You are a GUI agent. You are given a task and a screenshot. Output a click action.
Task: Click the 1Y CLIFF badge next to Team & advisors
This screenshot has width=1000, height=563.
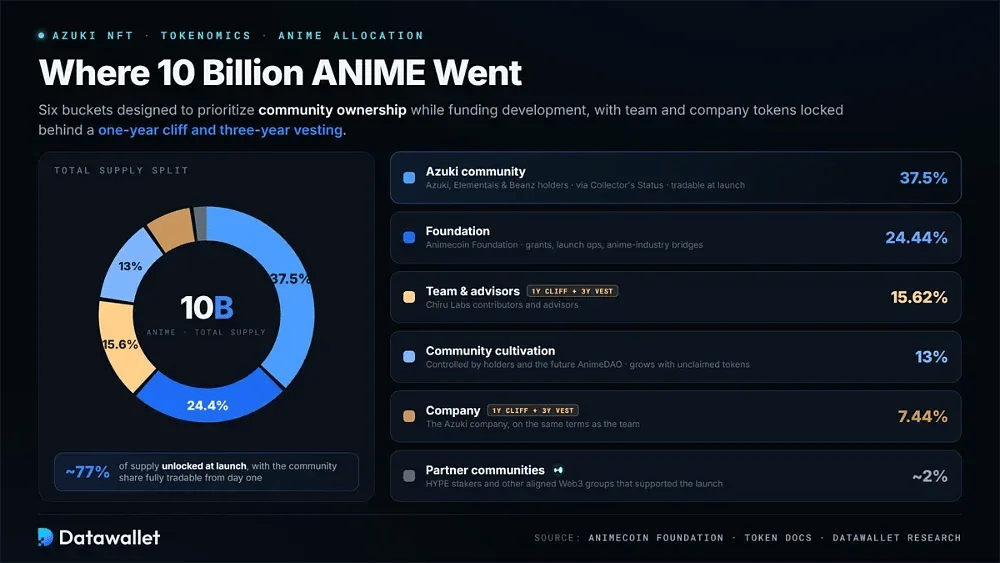tap(572, 291)
